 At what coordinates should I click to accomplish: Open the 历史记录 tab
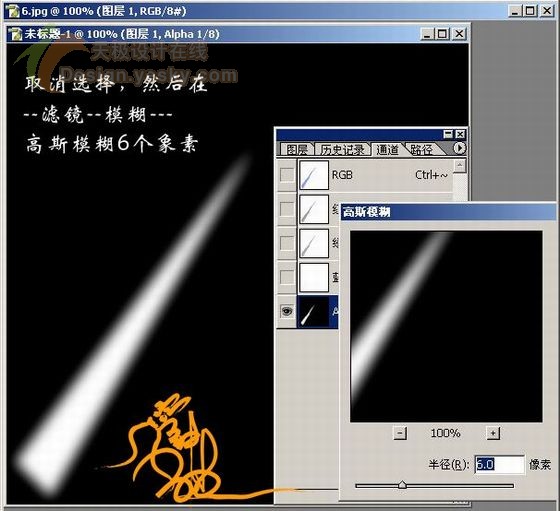pyautogui.click(x=342, y=149)
